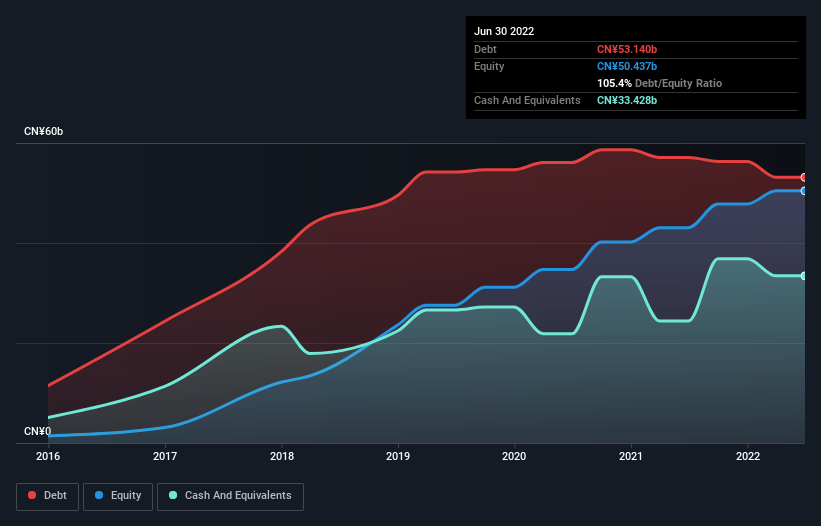Toggle the Debt legend button
This screenshot has width=821, height=526.
[48, 496]
